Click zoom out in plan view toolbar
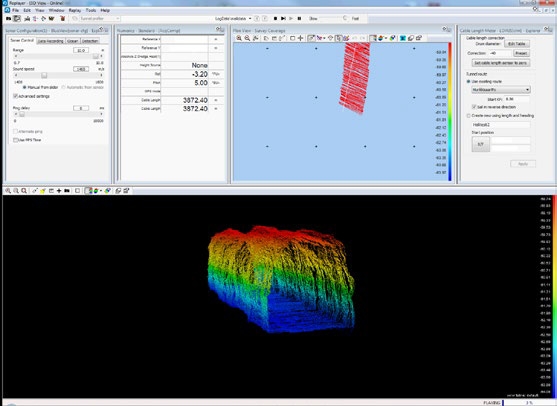This screenshot has height=406, width=557. pyautogui.click(x=247, y=38)
